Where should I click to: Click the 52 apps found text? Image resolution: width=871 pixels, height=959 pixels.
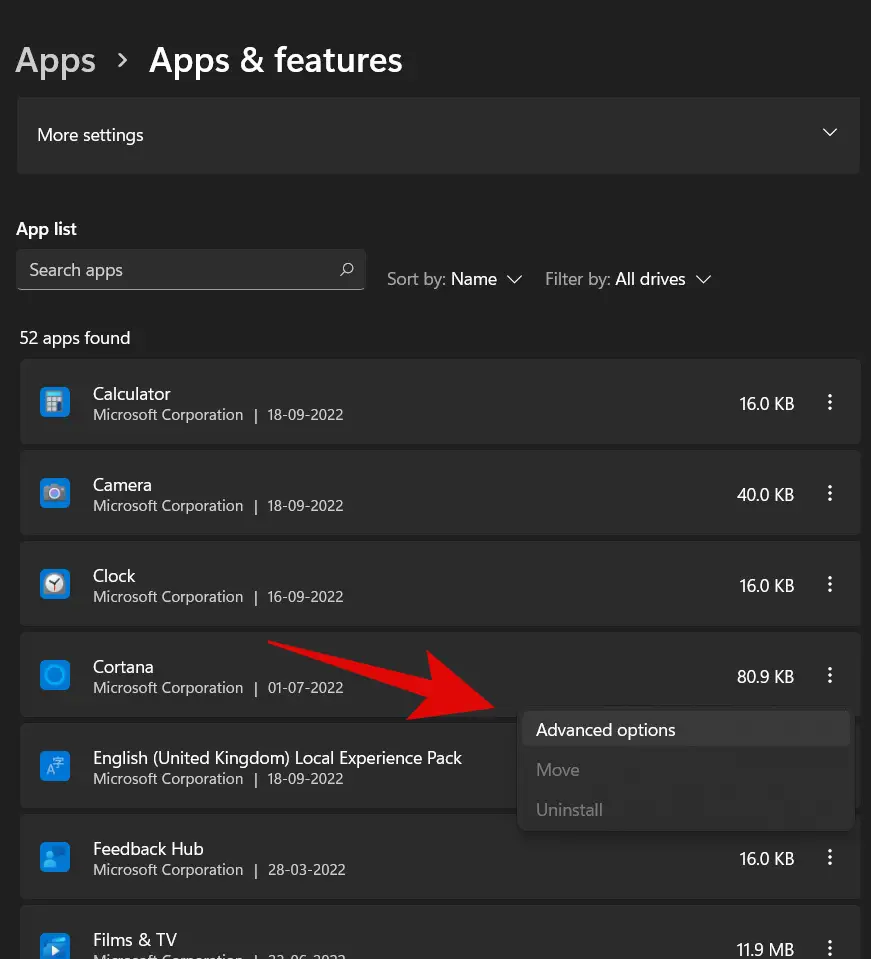[x=75, y=338]
